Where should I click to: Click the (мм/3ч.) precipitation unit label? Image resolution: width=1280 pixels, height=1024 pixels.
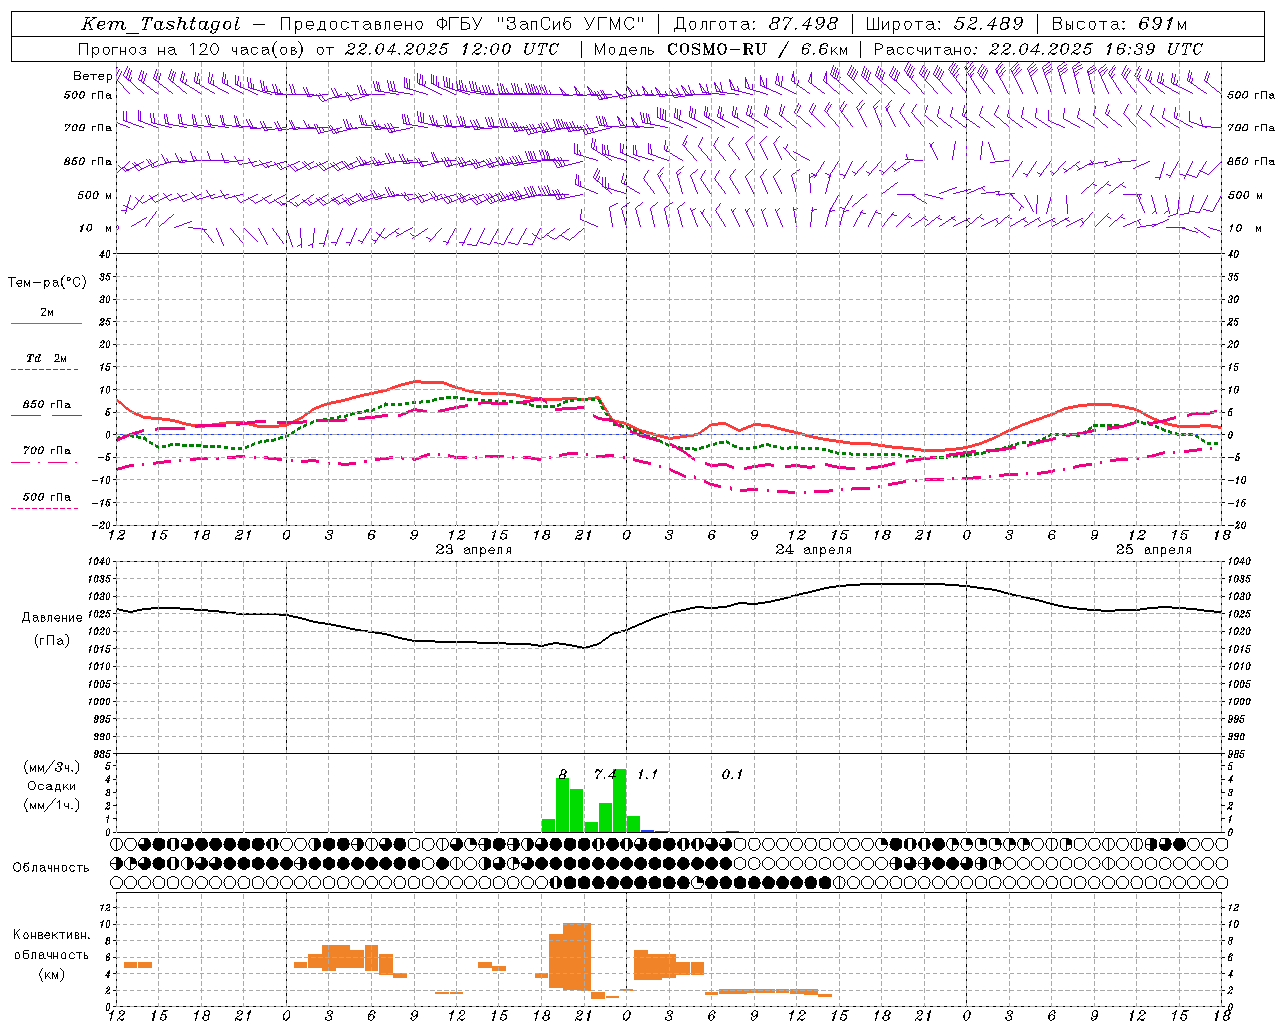coord(52,767)
